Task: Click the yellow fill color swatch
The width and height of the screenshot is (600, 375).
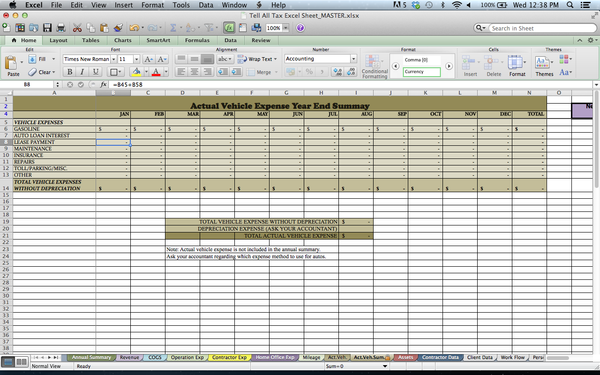Action: [136, 72]
